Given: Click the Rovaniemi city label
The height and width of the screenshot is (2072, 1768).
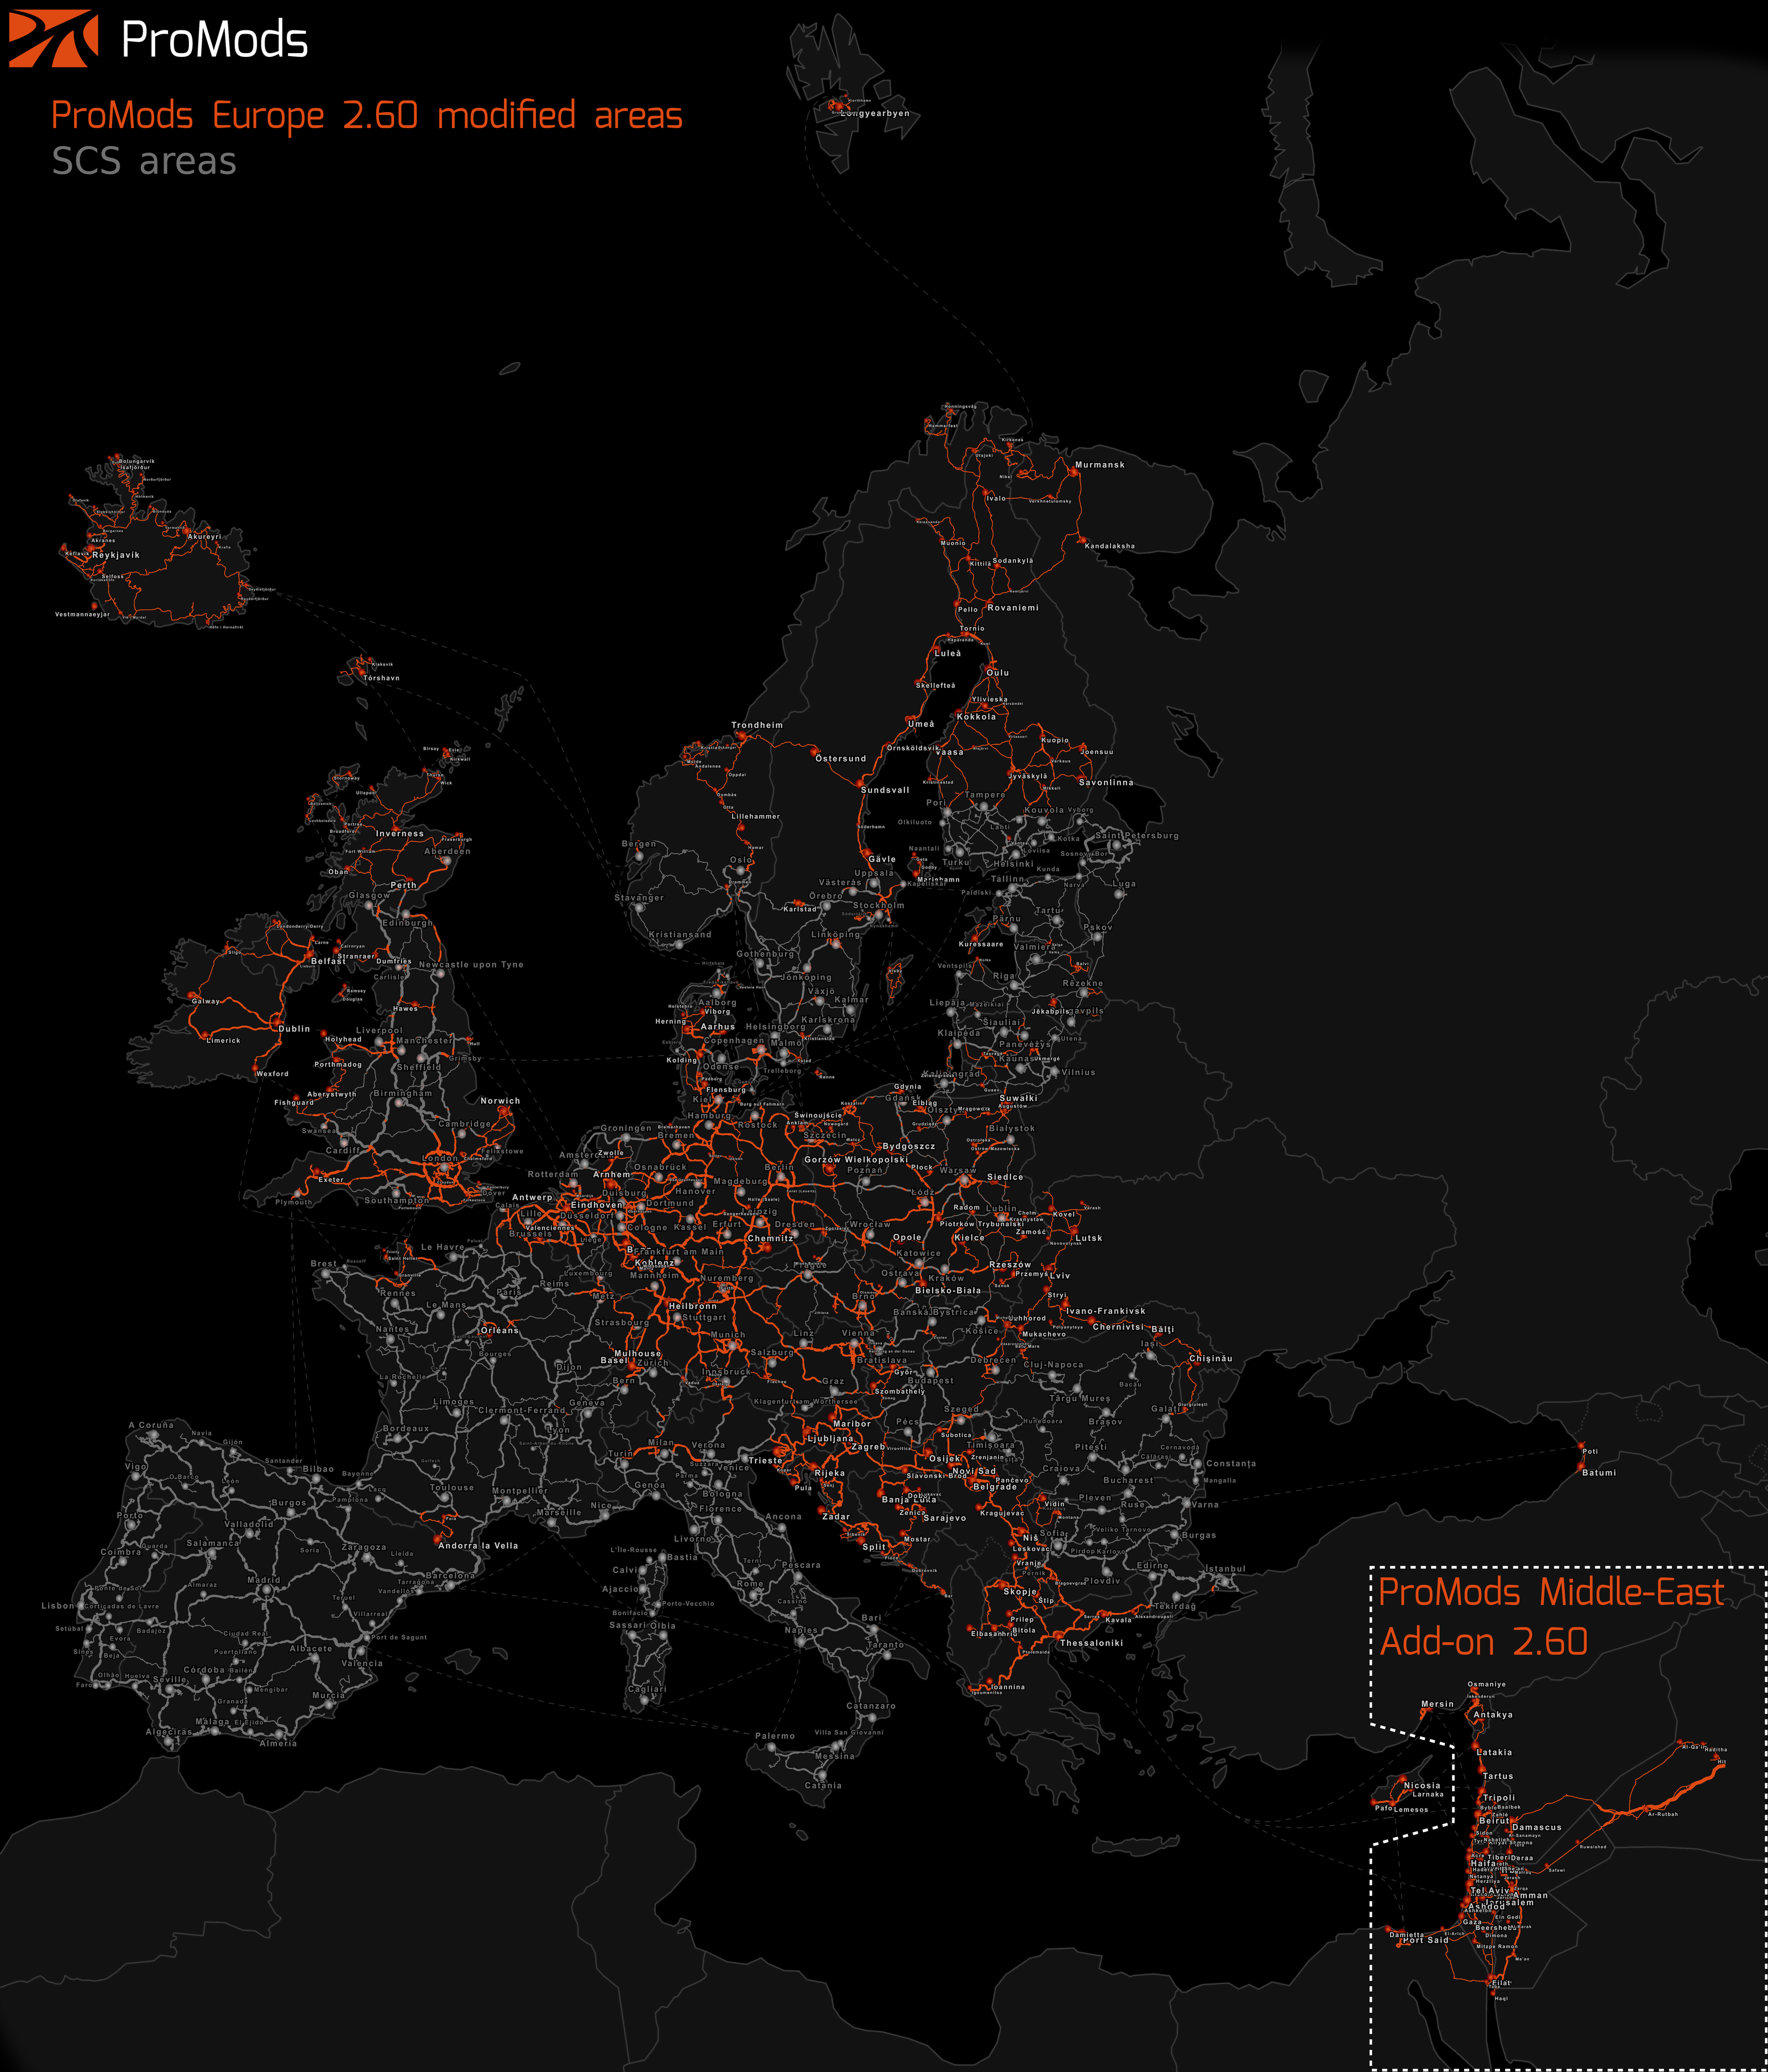Looking at the screenshot, I should pyautogui.click(x=1013, y=608).
